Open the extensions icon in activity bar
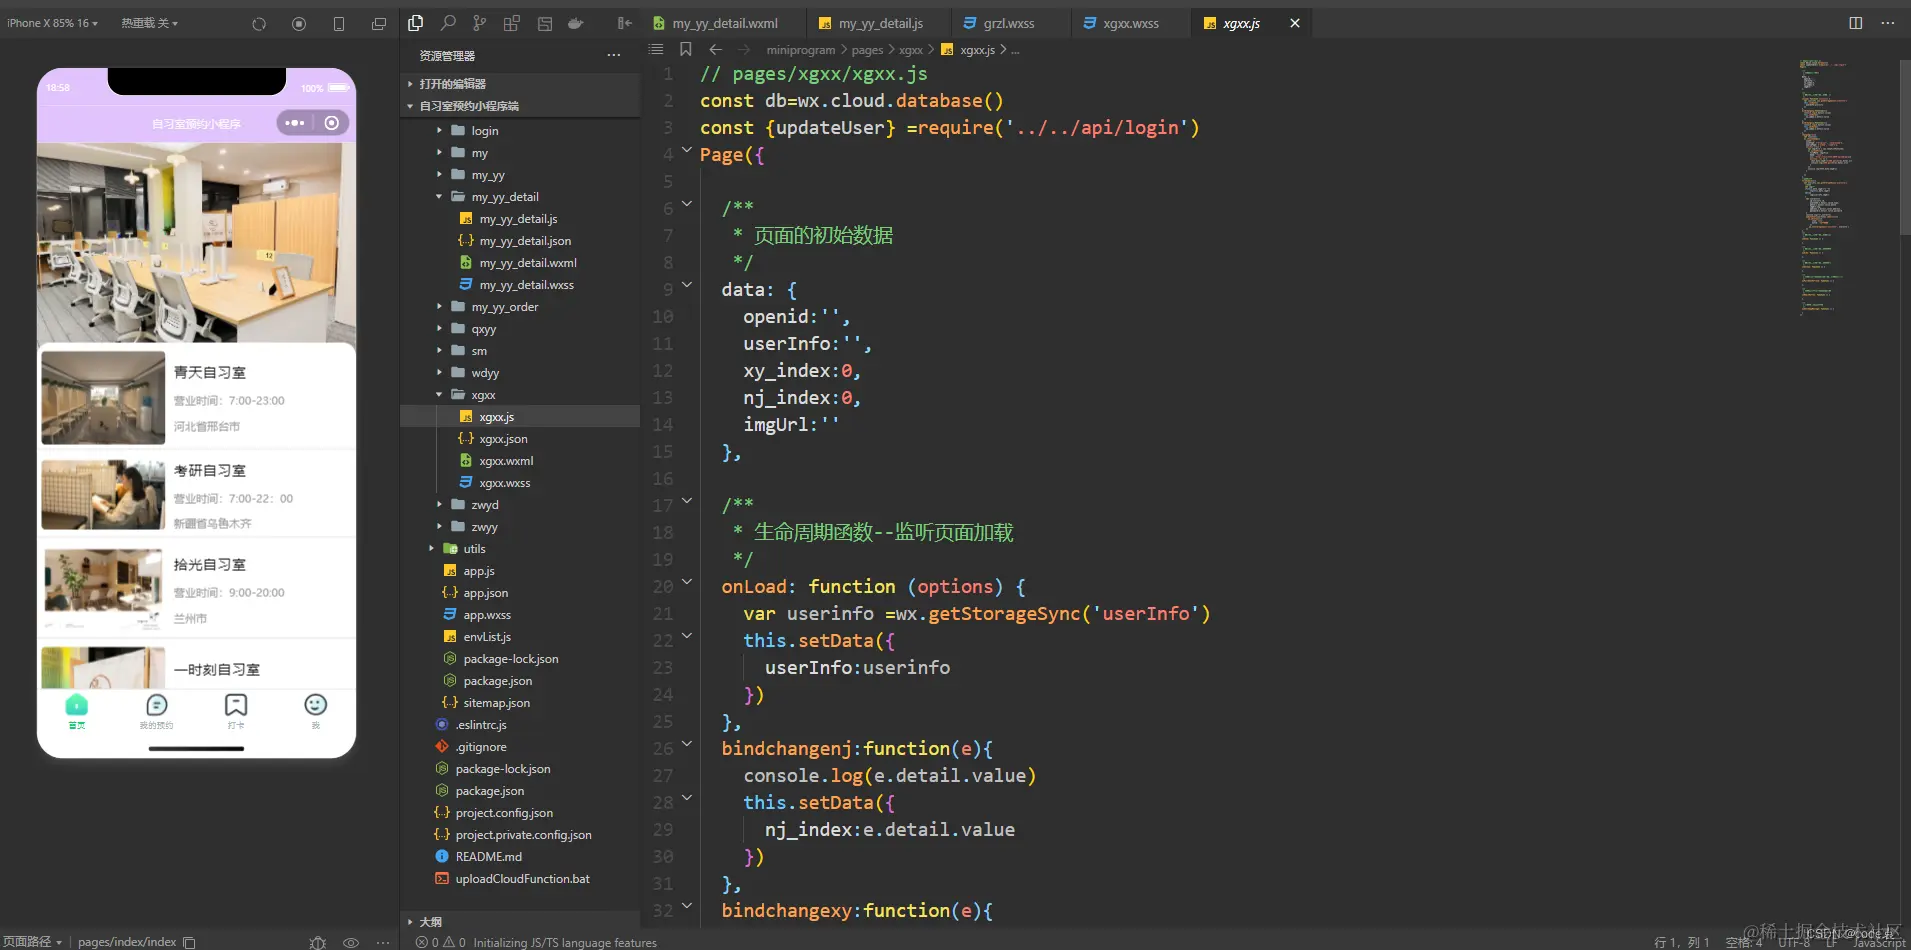 pos(512,23)
